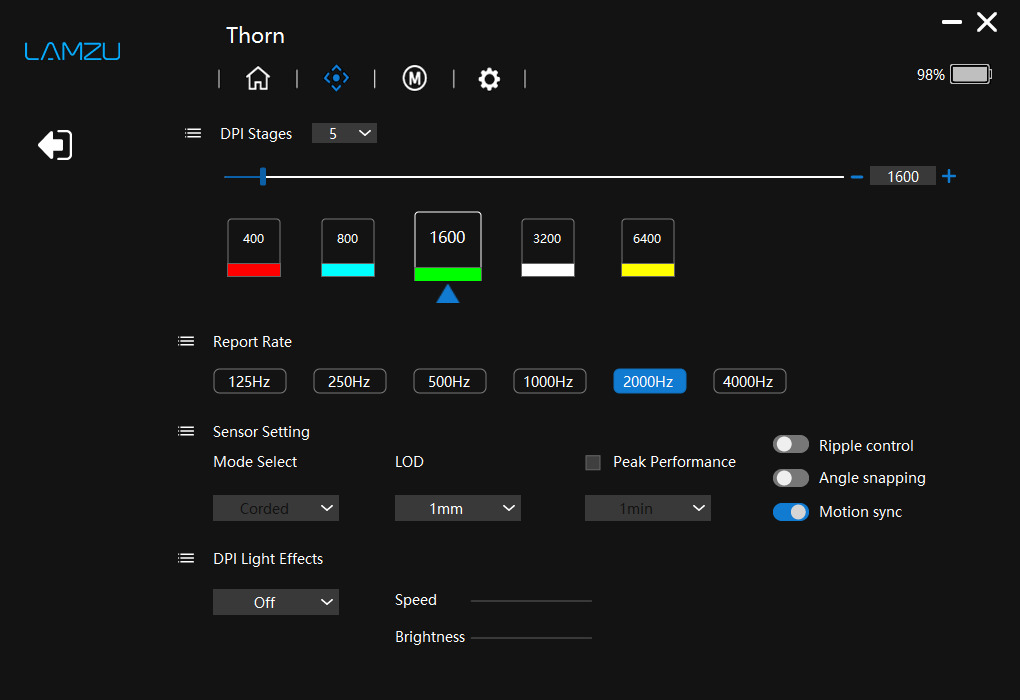Click the LAMZU logo

pyautogui.click(x=72, y=51)
